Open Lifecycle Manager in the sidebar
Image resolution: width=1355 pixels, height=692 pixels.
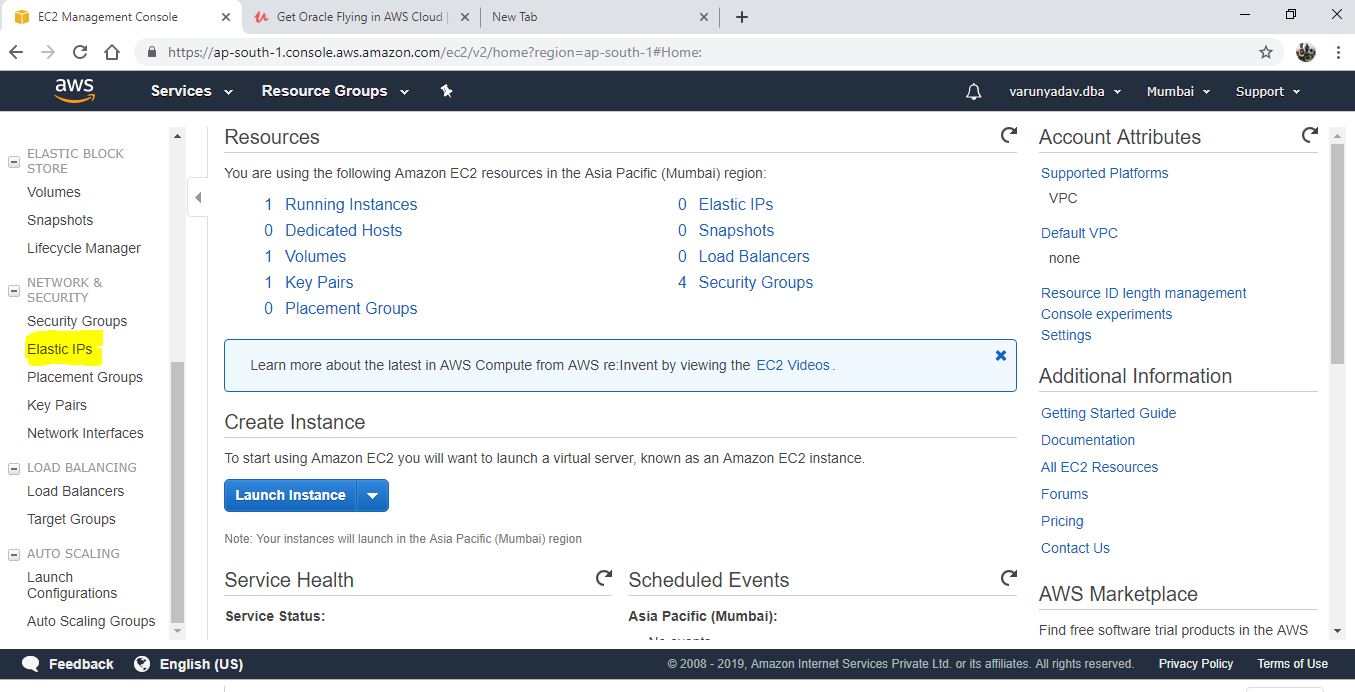[84, 248]
